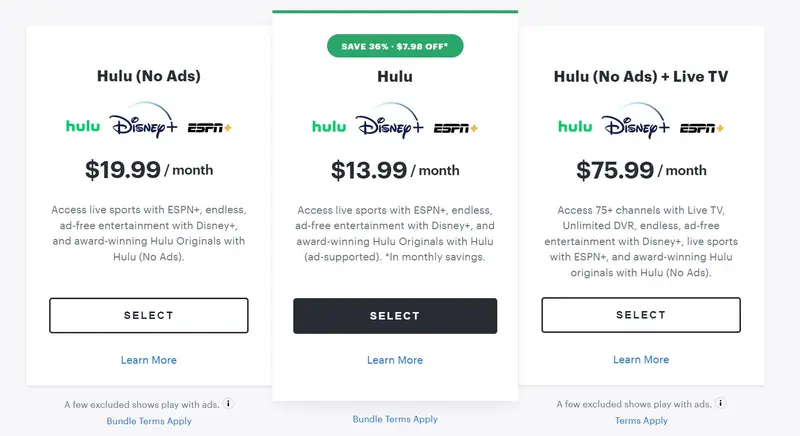Open the info icon under Hulu (No Ads) card
This screenshot has height=436, width=800.
pyautogui.click(x=228, y=404)
